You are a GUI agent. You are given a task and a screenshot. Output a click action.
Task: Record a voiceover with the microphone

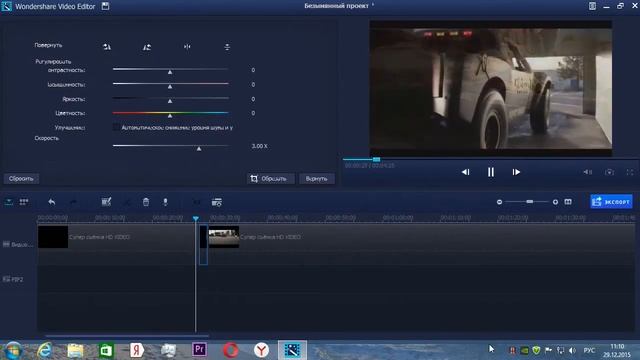pyautogui.click(x=165, y=202)
